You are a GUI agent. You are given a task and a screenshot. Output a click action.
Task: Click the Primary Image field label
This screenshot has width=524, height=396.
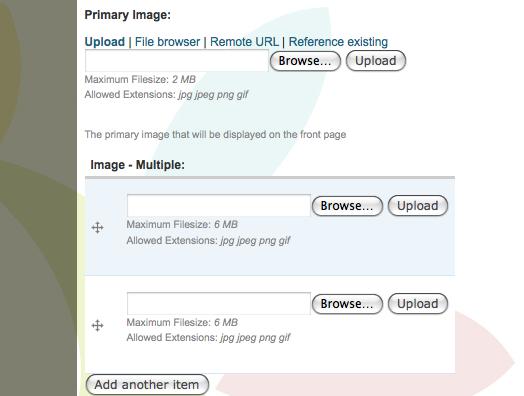coord(128,15)
